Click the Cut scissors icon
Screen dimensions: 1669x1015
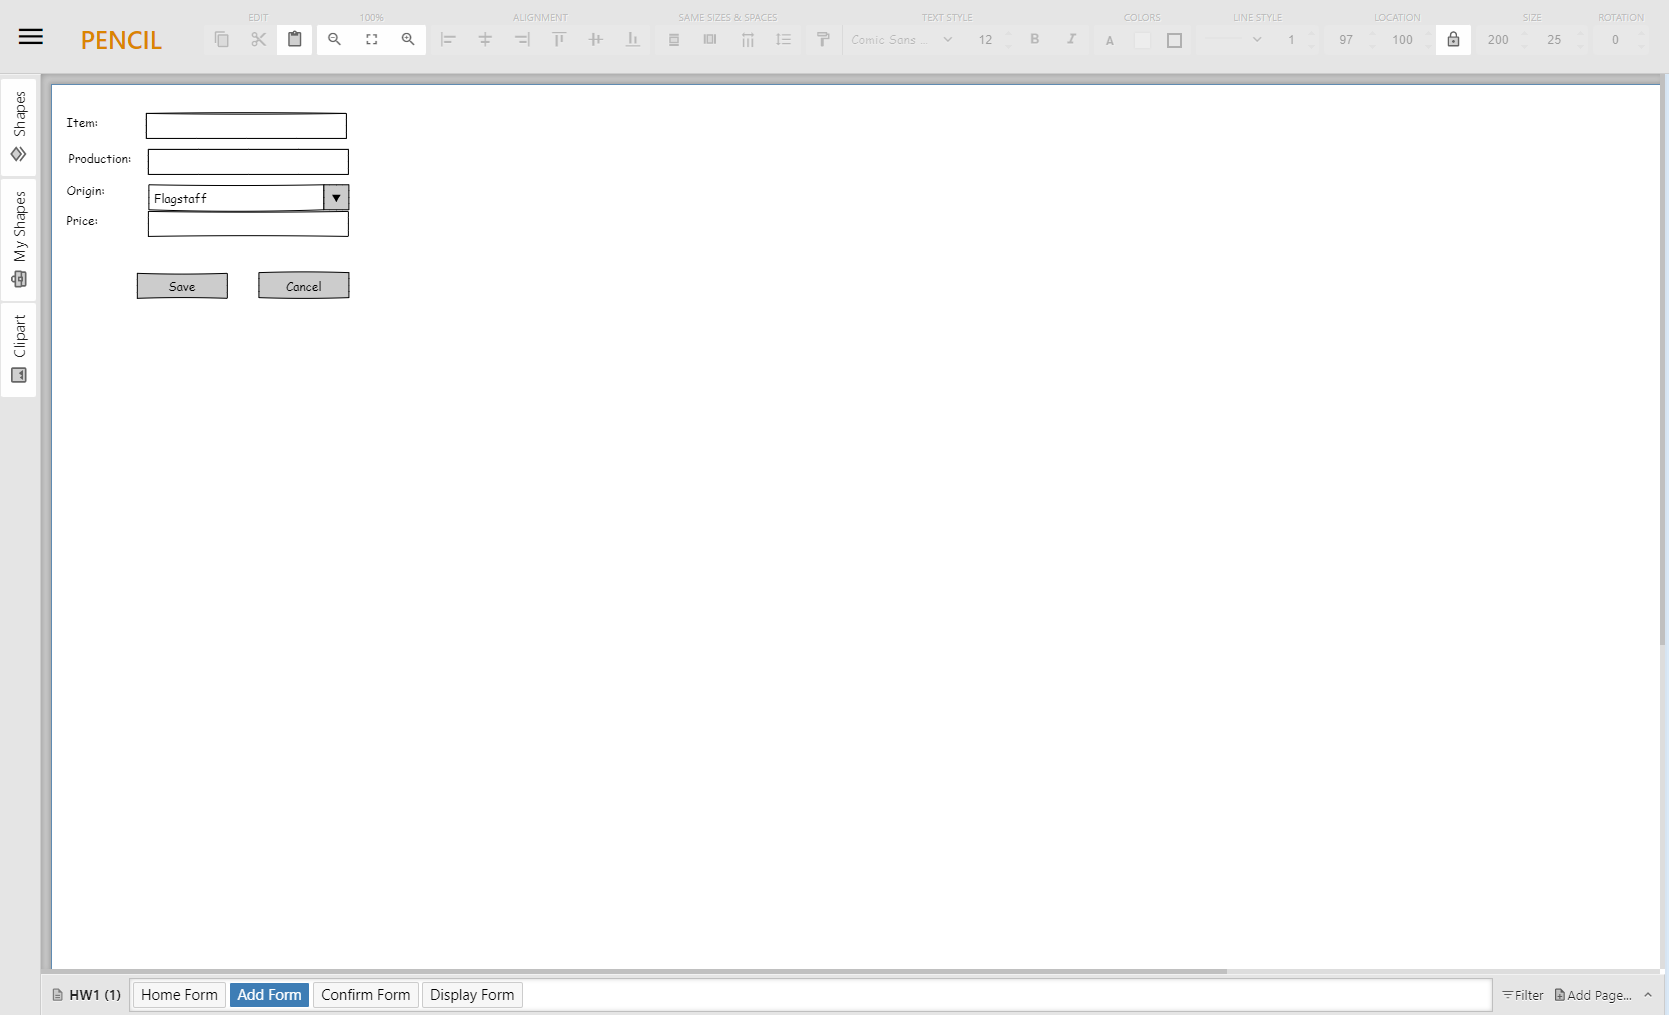258,40
